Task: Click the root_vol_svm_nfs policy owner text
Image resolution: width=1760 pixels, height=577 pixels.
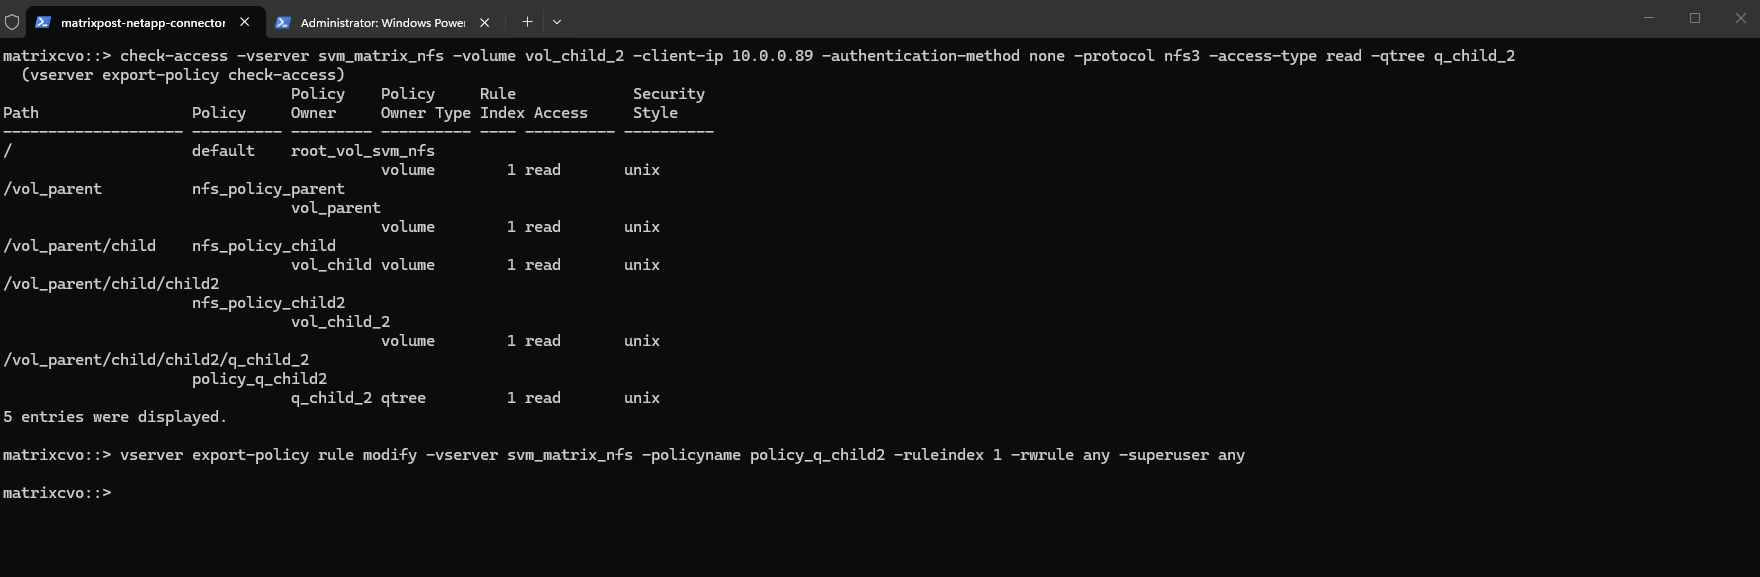Action: (x=362, y=151)
